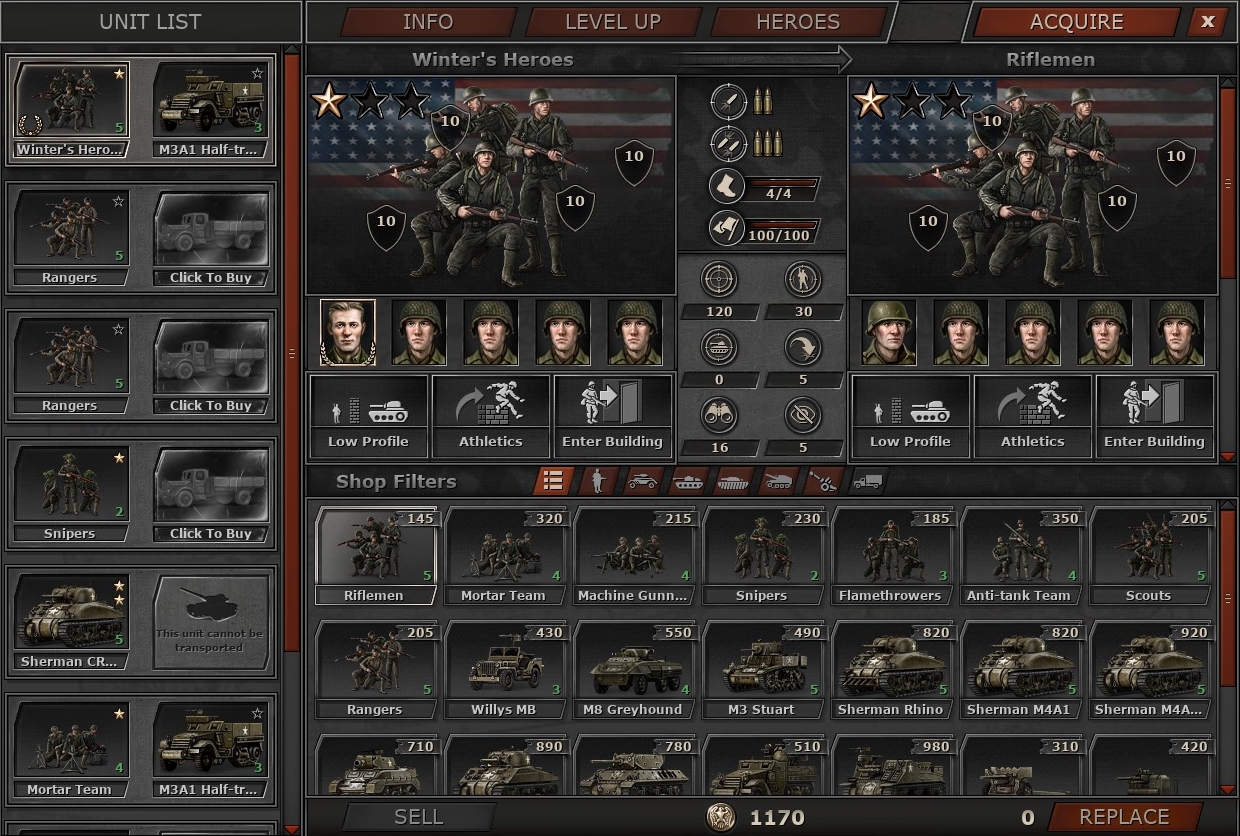
Task: Click Winter's Heroes Low Profile ability icon
Action: pos(368,415)
